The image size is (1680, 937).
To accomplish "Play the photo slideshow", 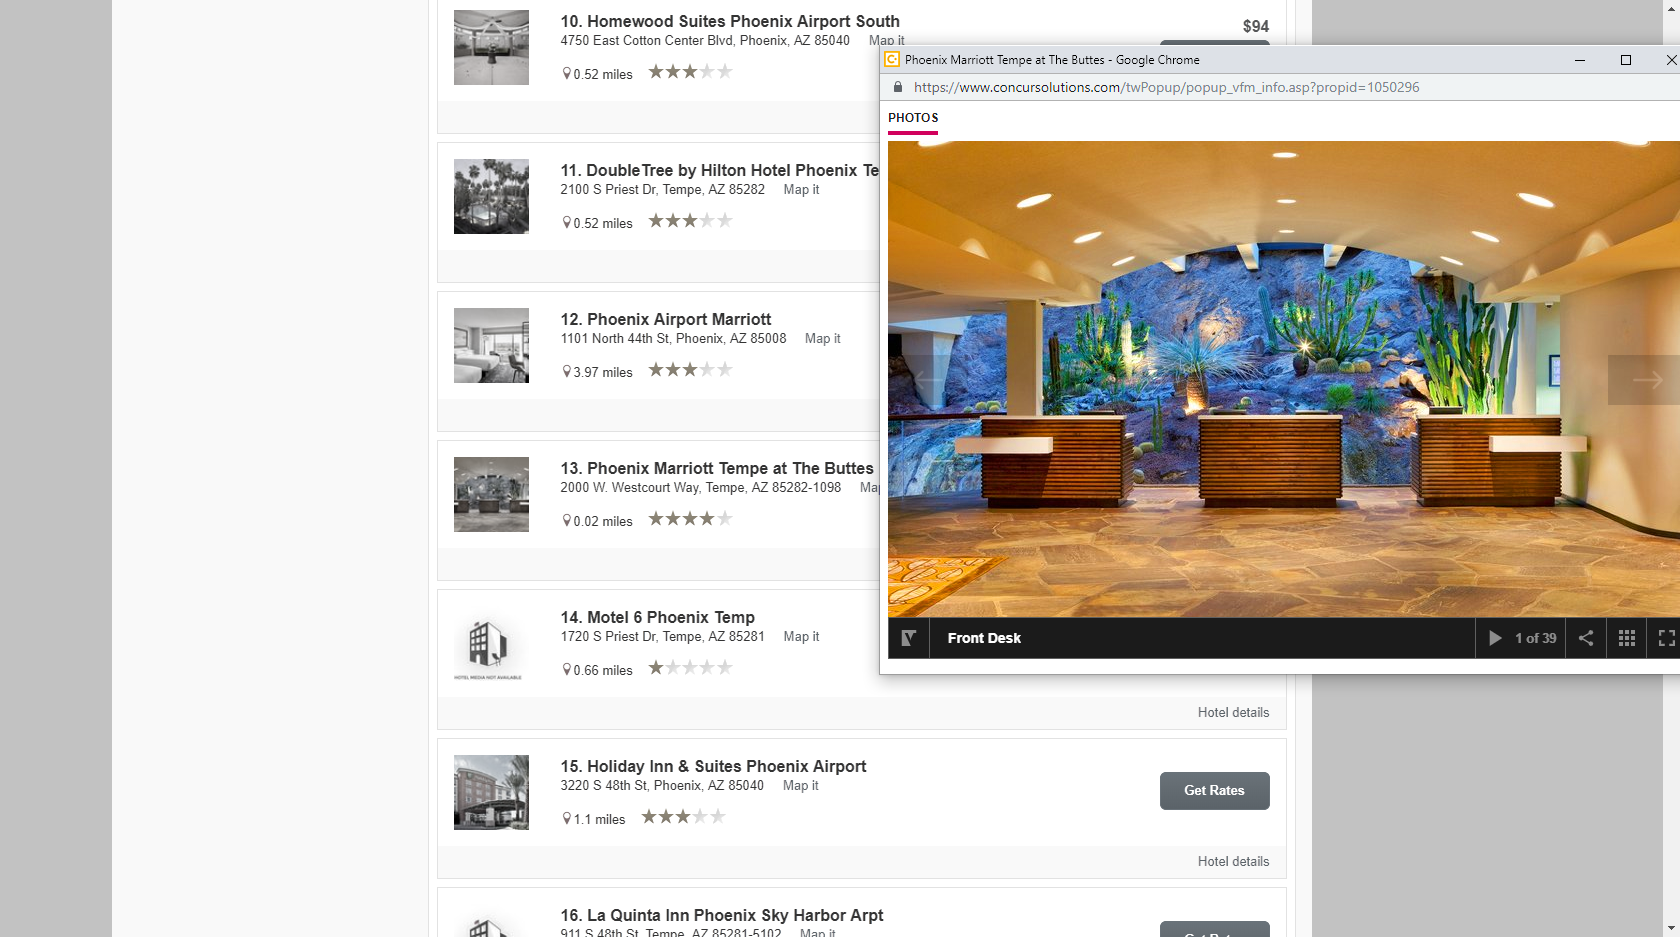I will point(1495,638).
